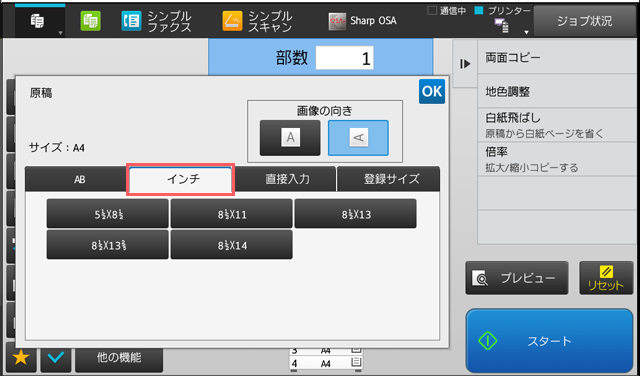Expand the printer status dropdown arrow

[527, 32]
